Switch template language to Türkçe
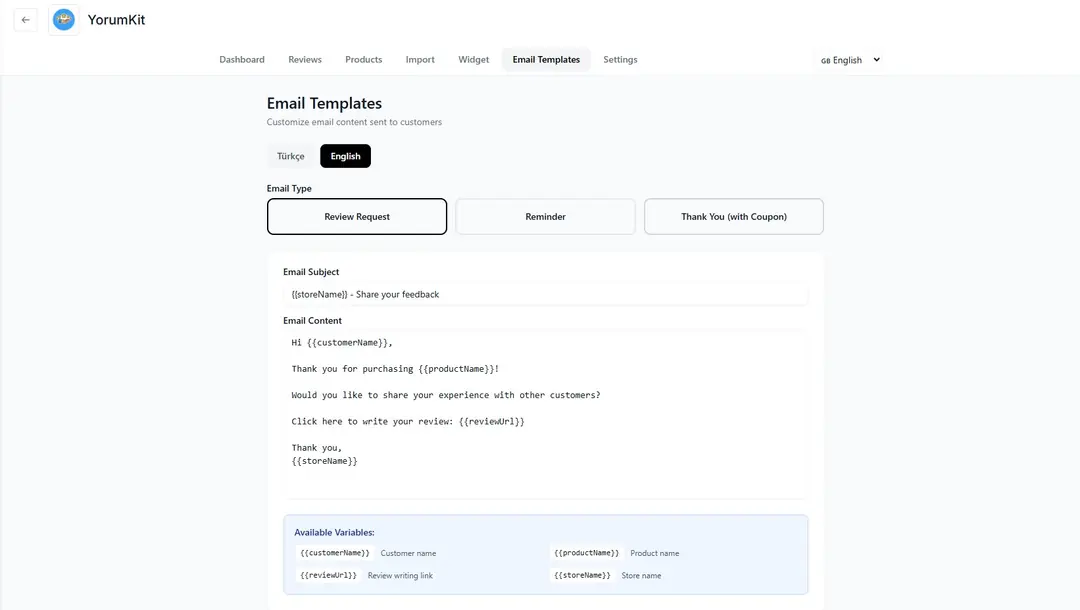The width and height of the screenshot is (1080, 610). [291, 156]
